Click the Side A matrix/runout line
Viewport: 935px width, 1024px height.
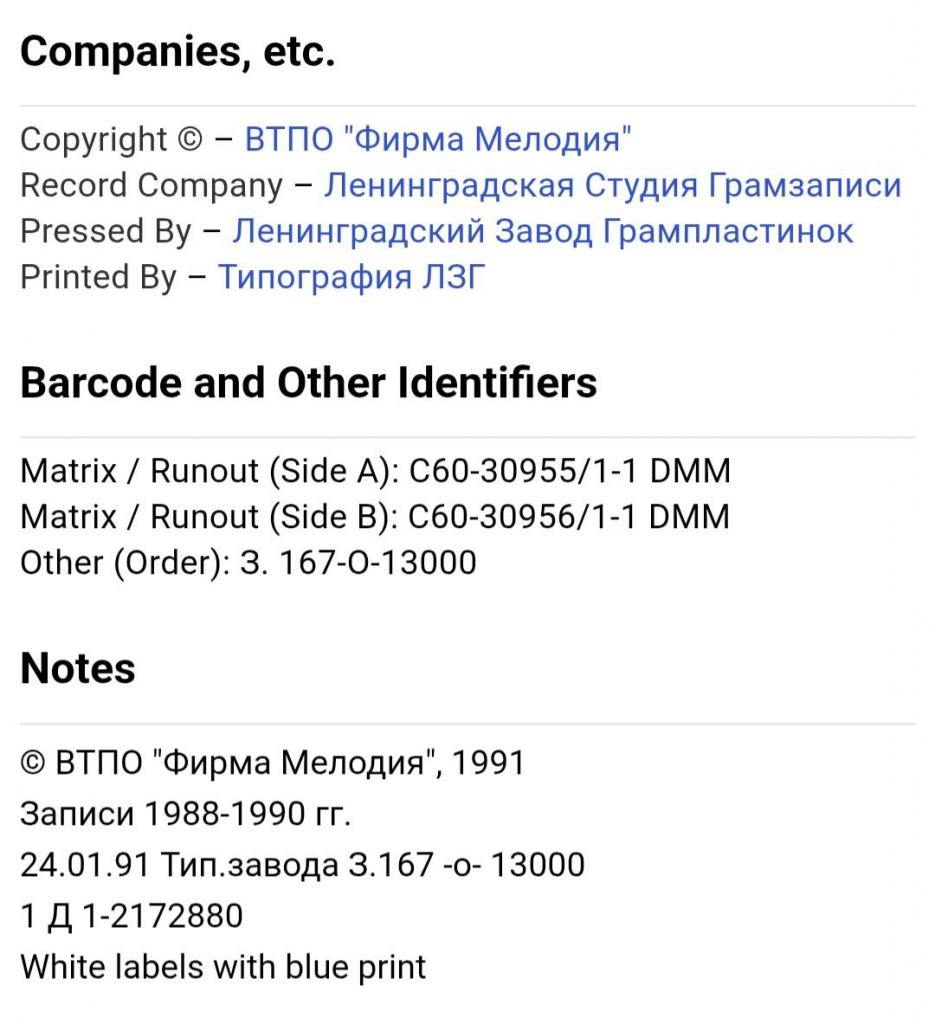click(375, 471)
